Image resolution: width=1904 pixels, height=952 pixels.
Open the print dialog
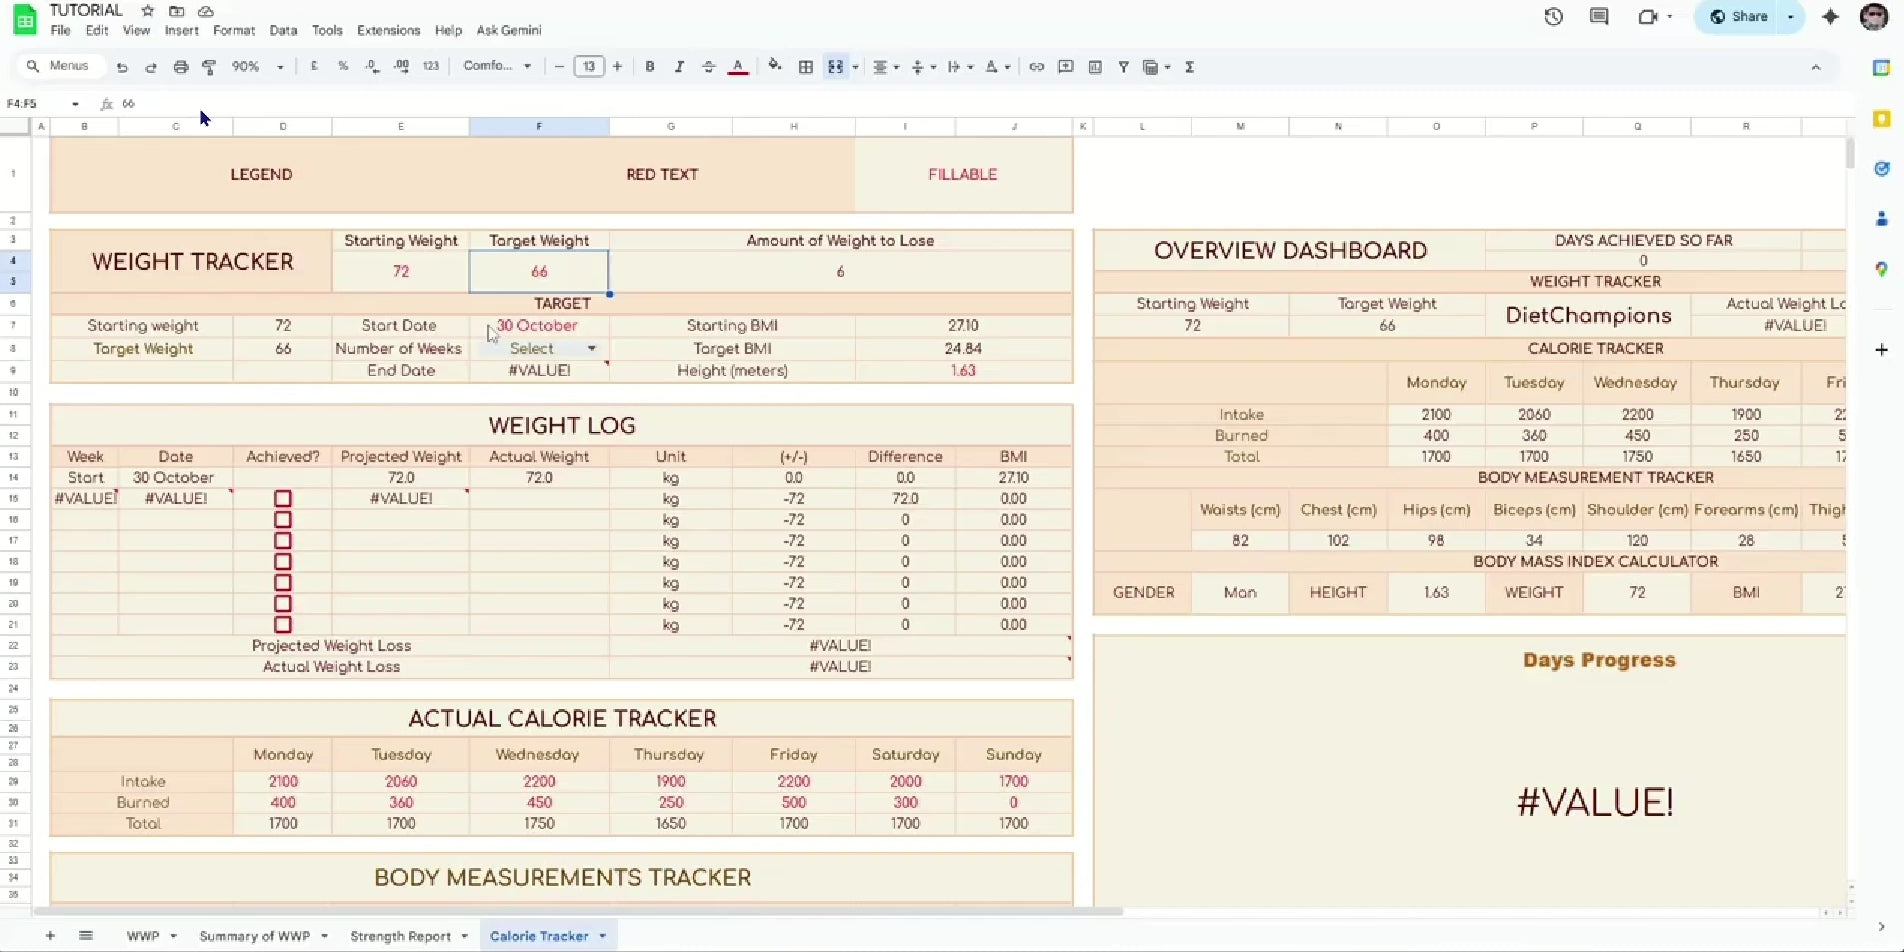pyautogui.click(x=181, y=66)
